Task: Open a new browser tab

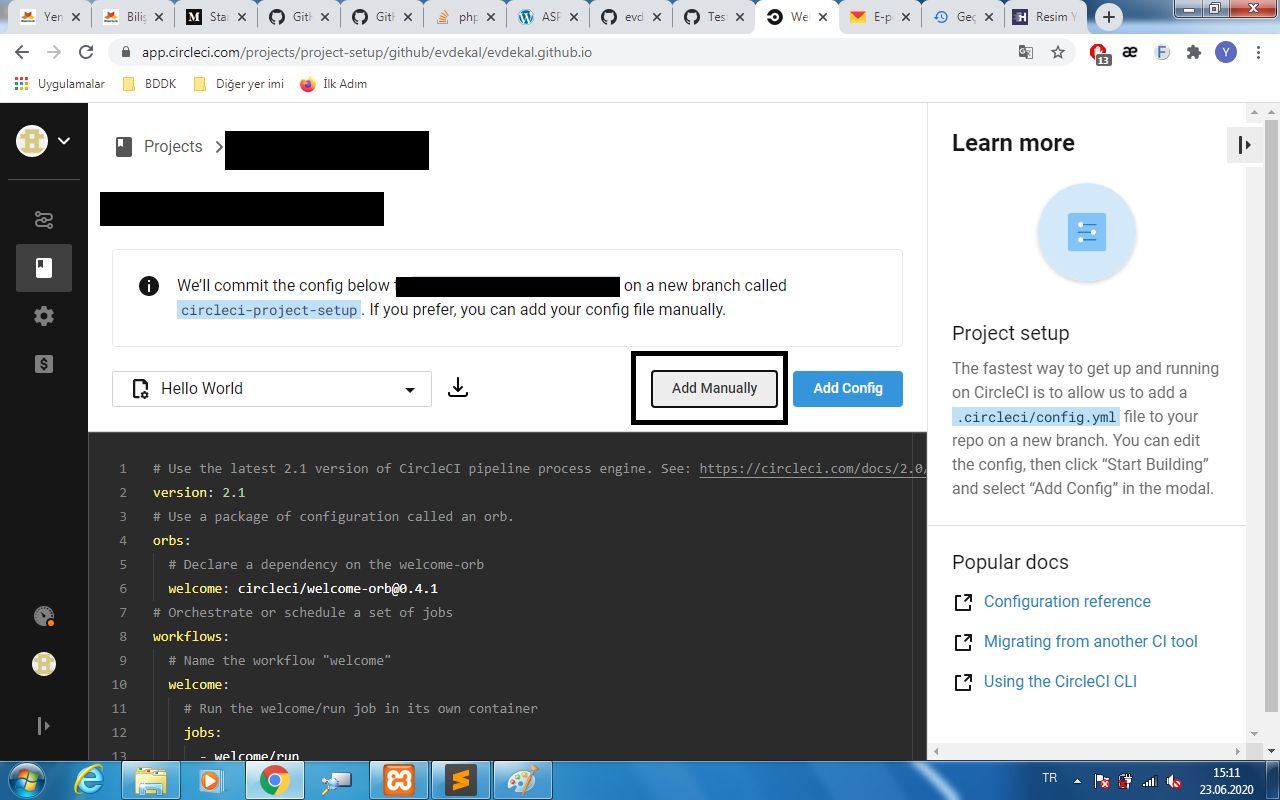Action: tap(1109, 17)
